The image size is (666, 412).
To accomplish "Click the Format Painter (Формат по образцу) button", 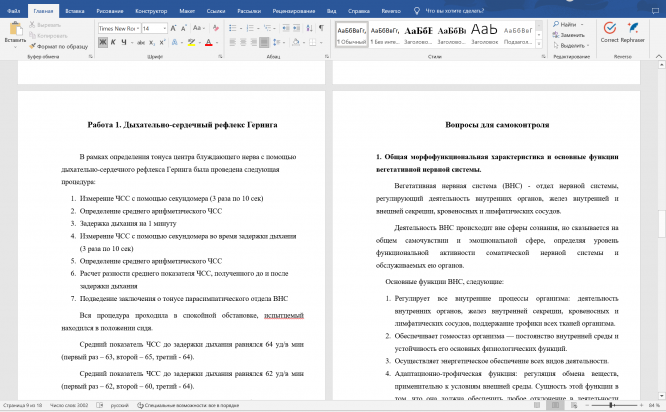I will (58, 46).
